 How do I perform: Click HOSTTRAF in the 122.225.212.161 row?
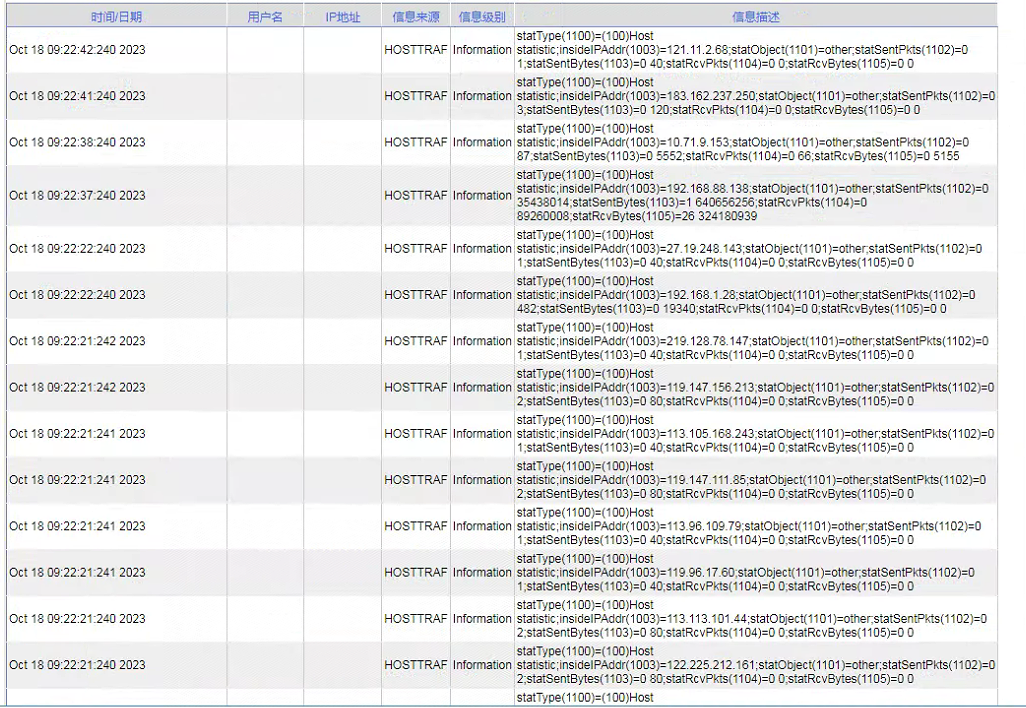[416, 665]
